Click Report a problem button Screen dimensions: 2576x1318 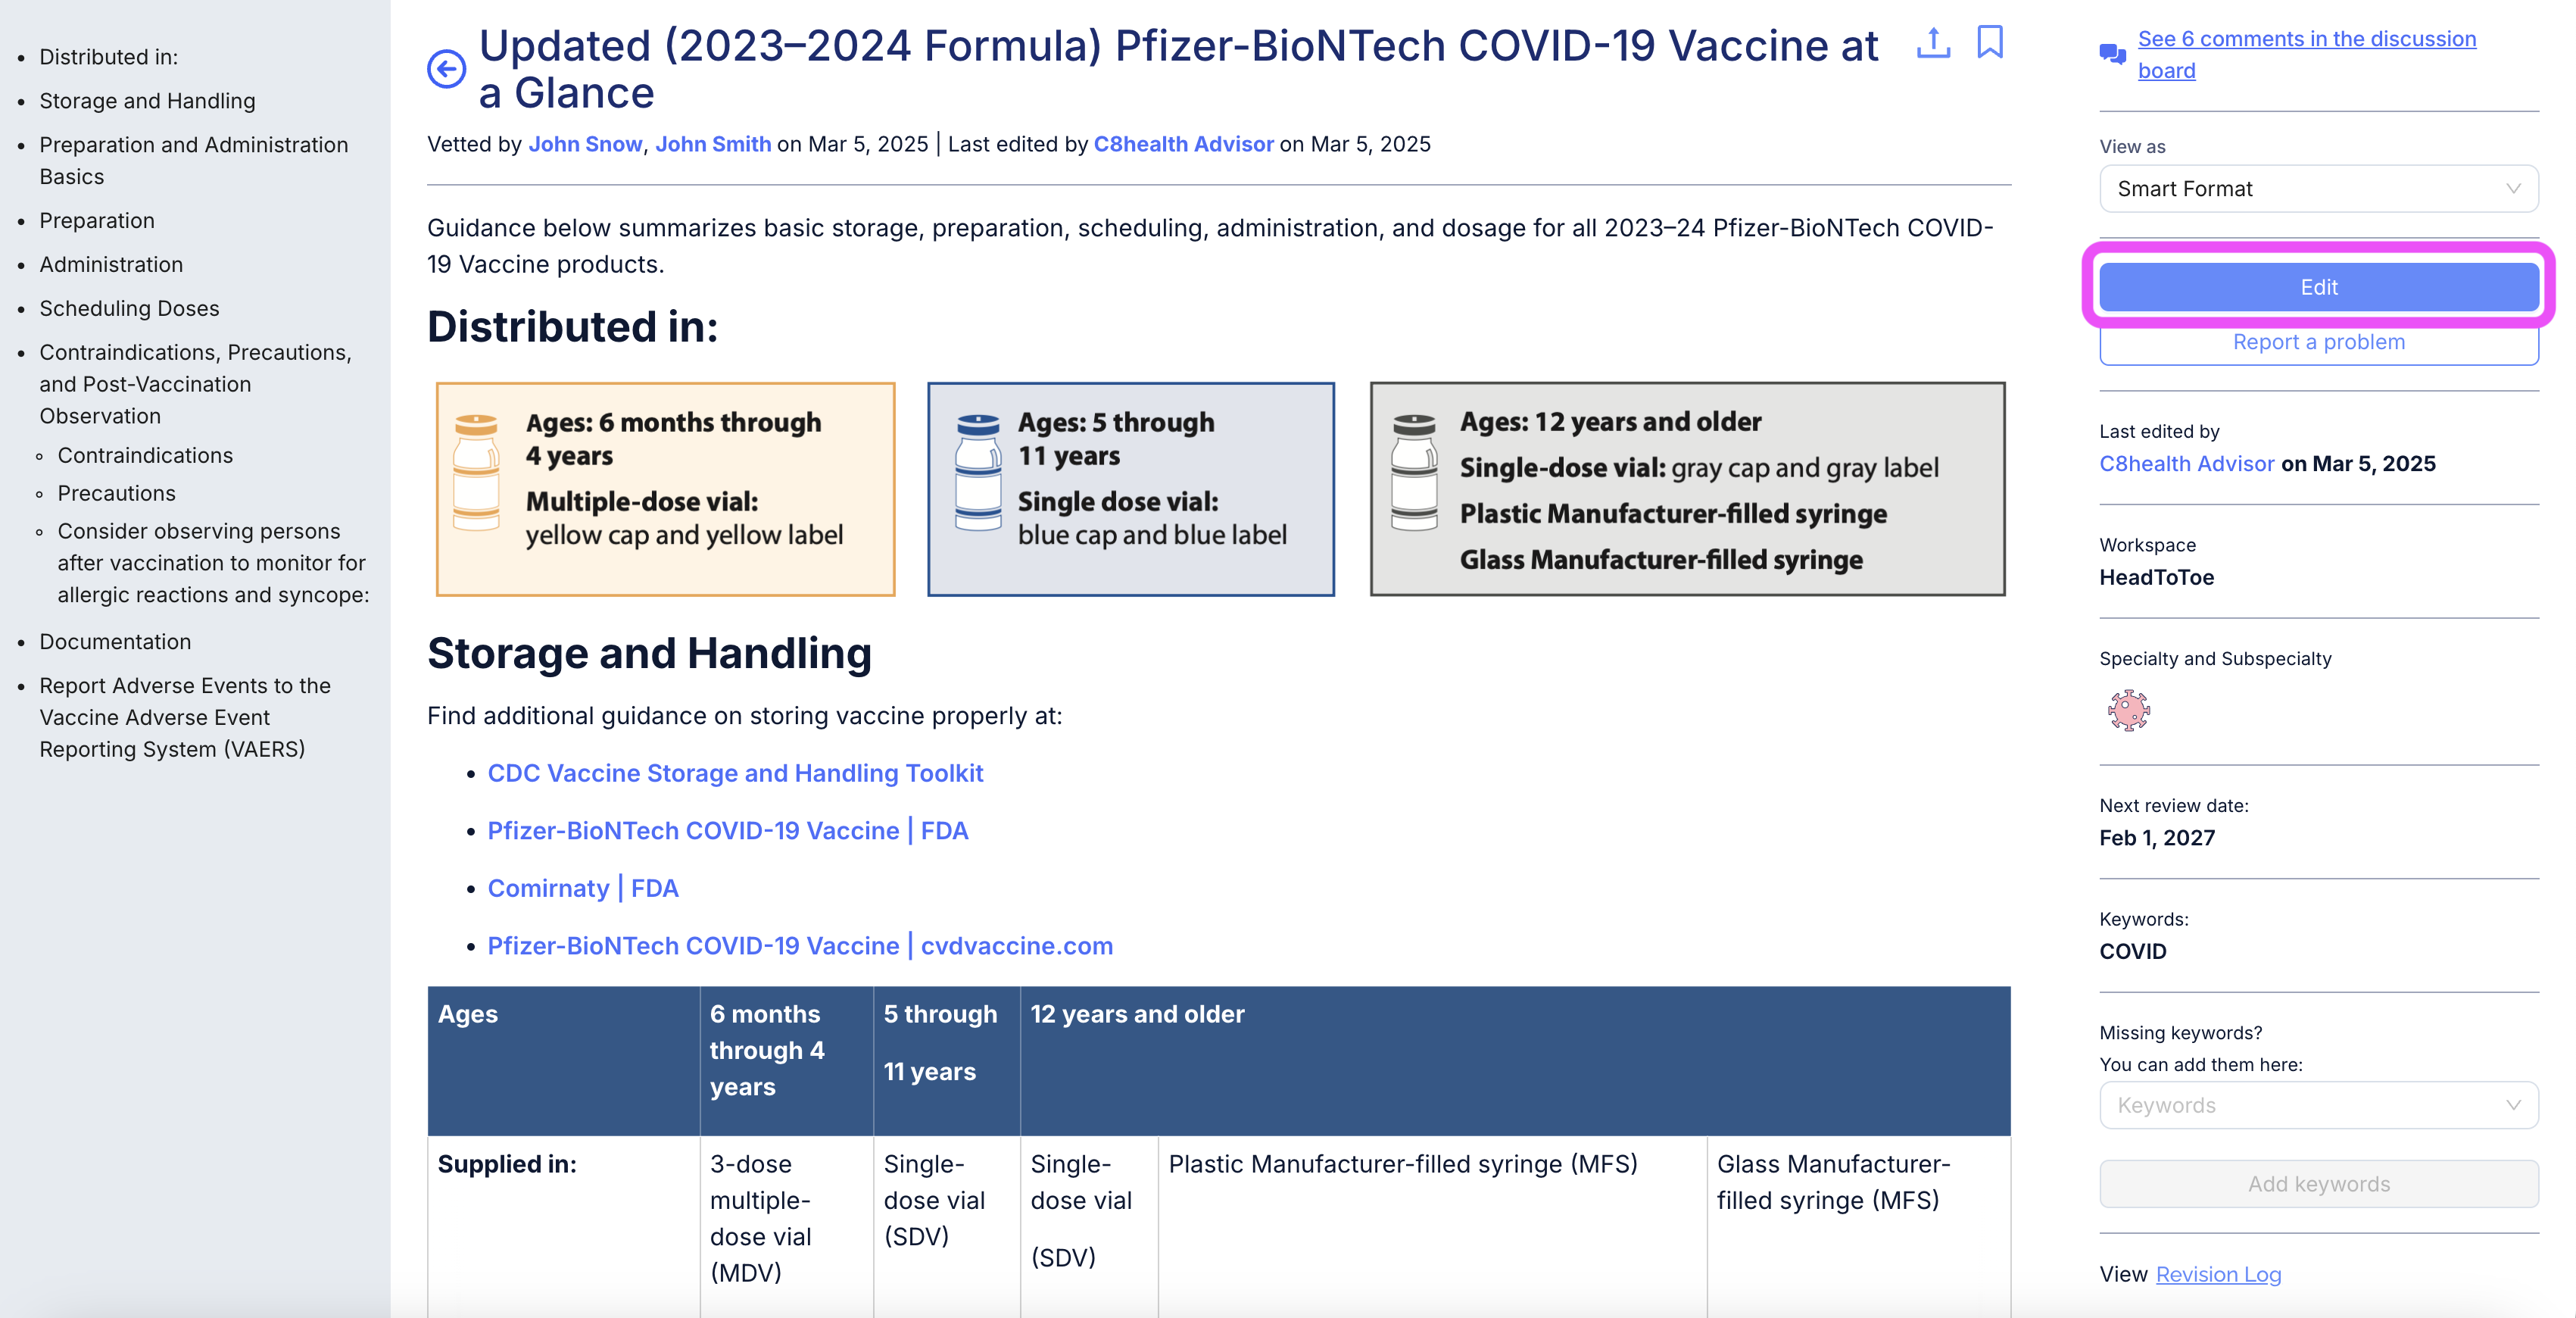(2318, 342)
